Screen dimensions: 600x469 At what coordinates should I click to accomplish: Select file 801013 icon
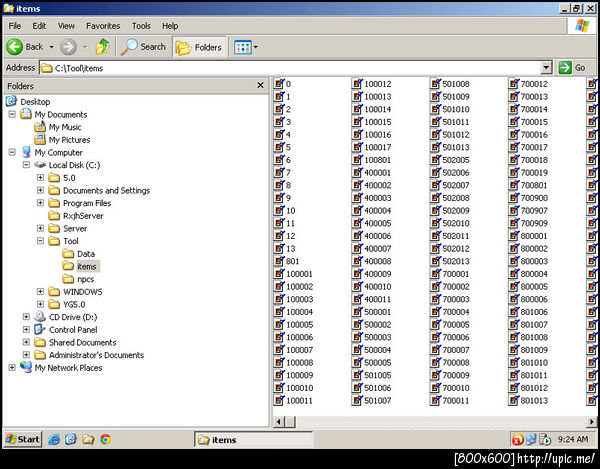[514, 400]
